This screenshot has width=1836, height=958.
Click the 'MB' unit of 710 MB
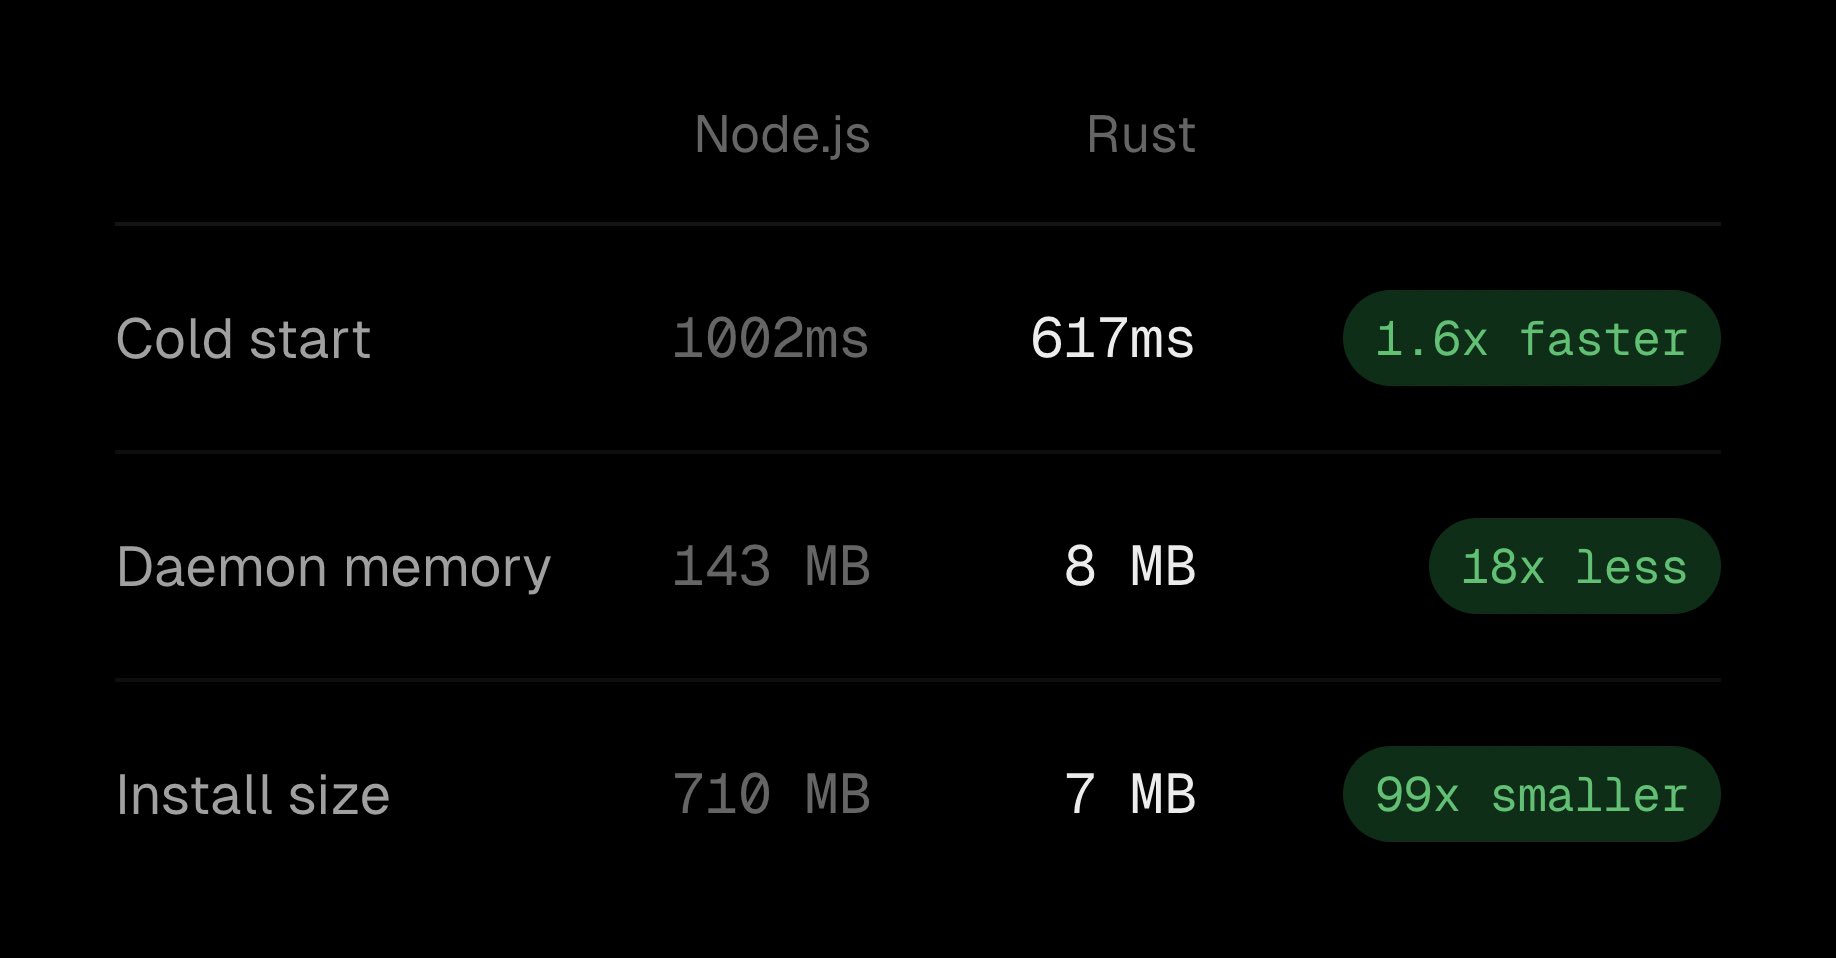[837, 795]
